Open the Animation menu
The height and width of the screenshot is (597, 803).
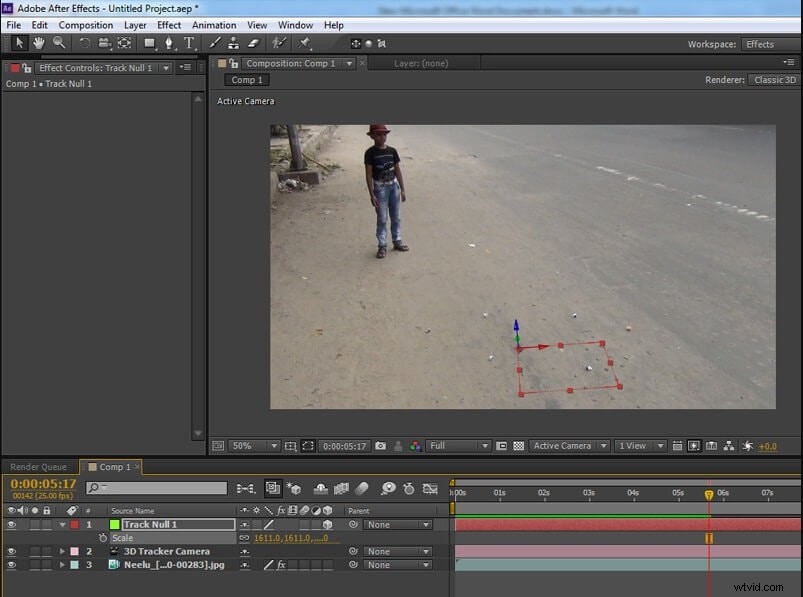[214, 25]
